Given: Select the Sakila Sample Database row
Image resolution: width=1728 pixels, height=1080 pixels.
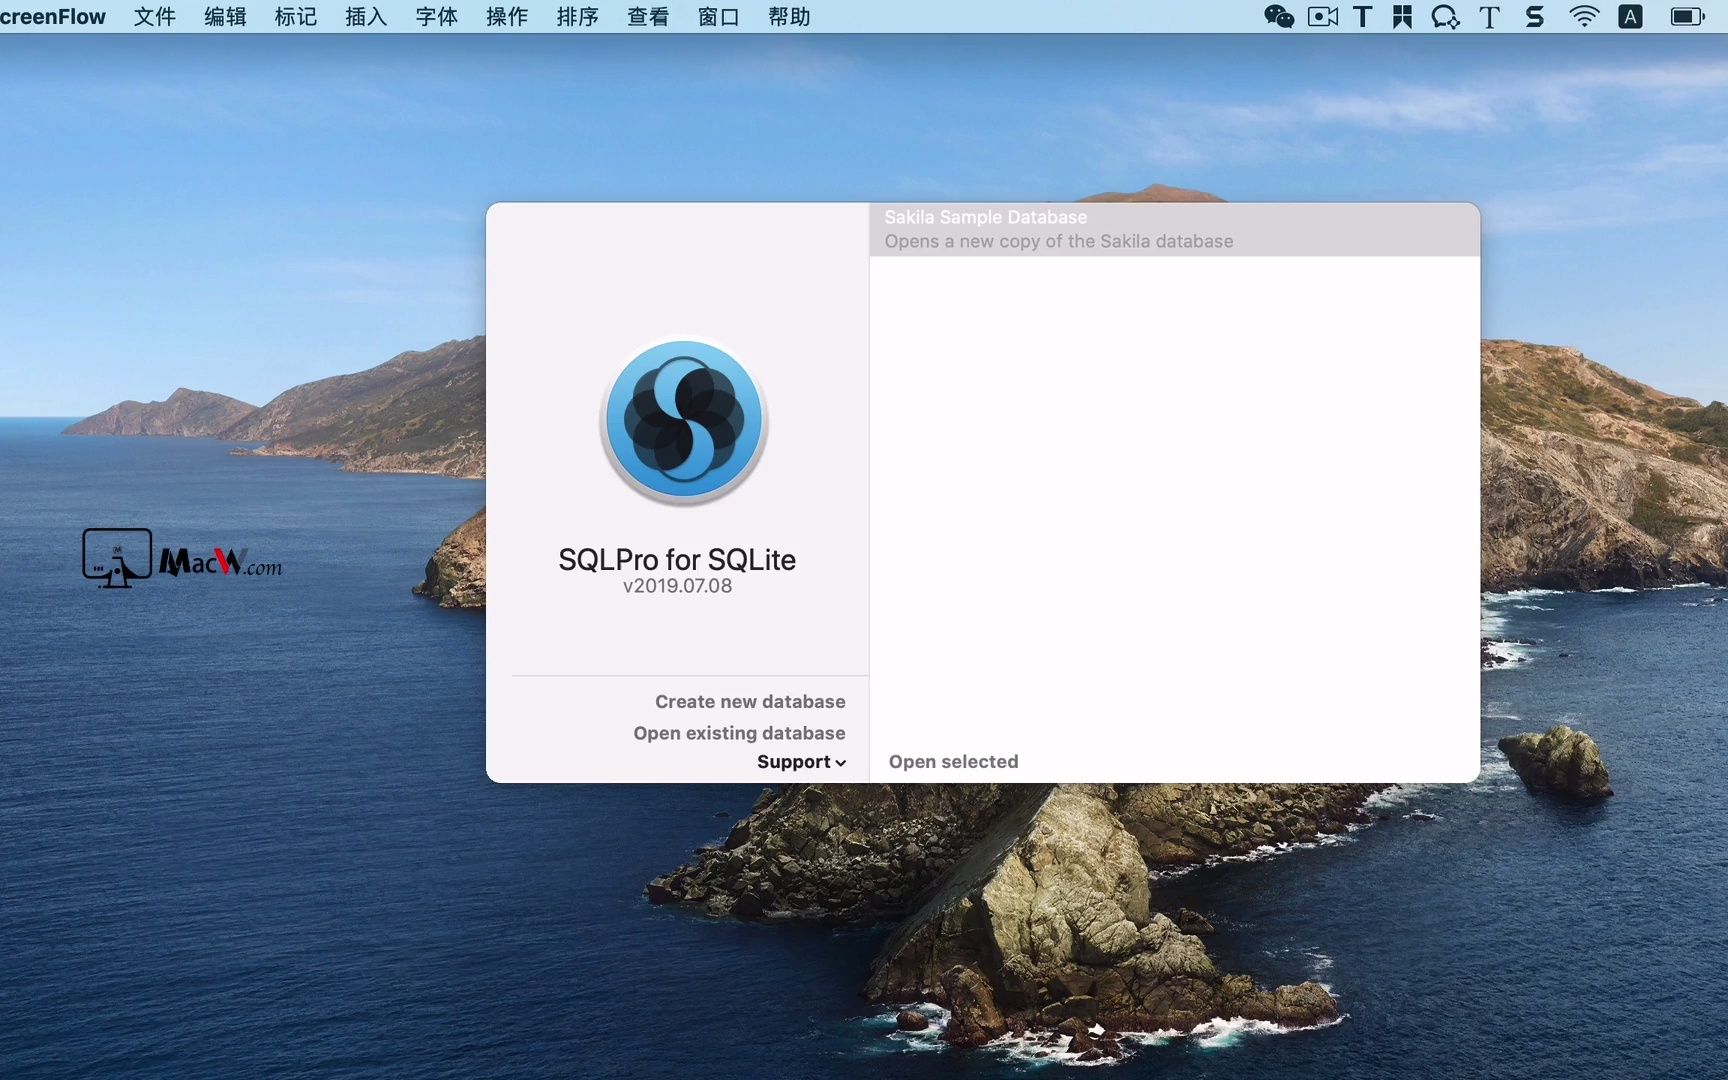Looking at the screenshot, I should [1175, 229].
